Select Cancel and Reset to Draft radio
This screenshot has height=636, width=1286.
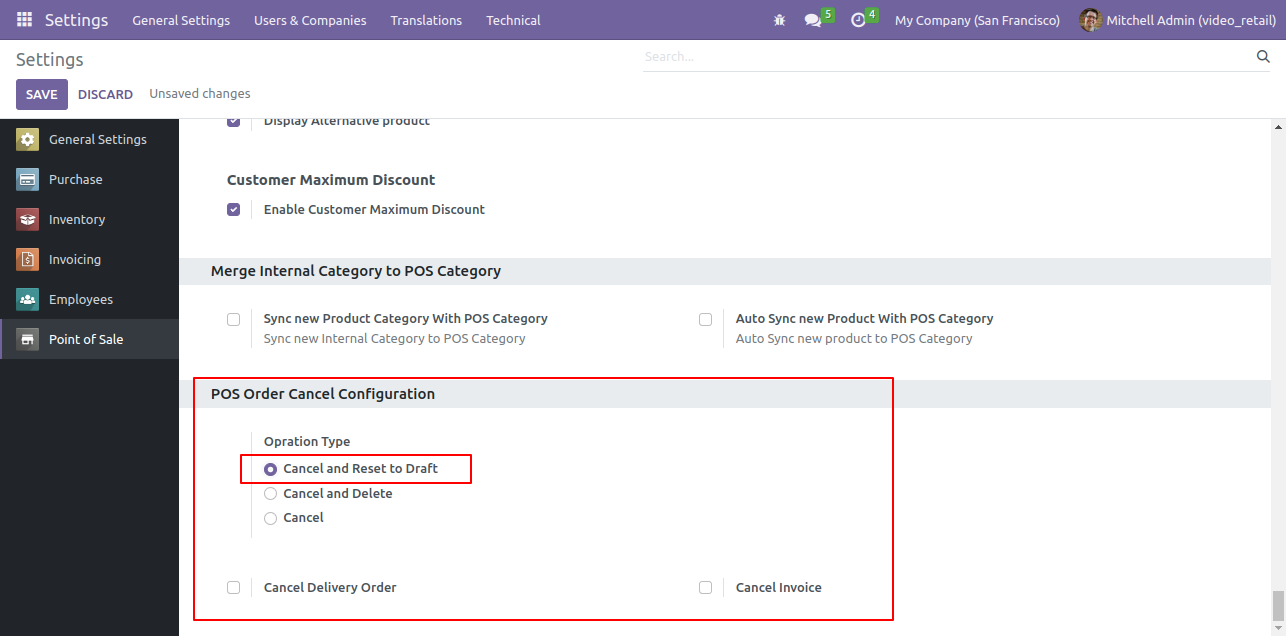270,469
